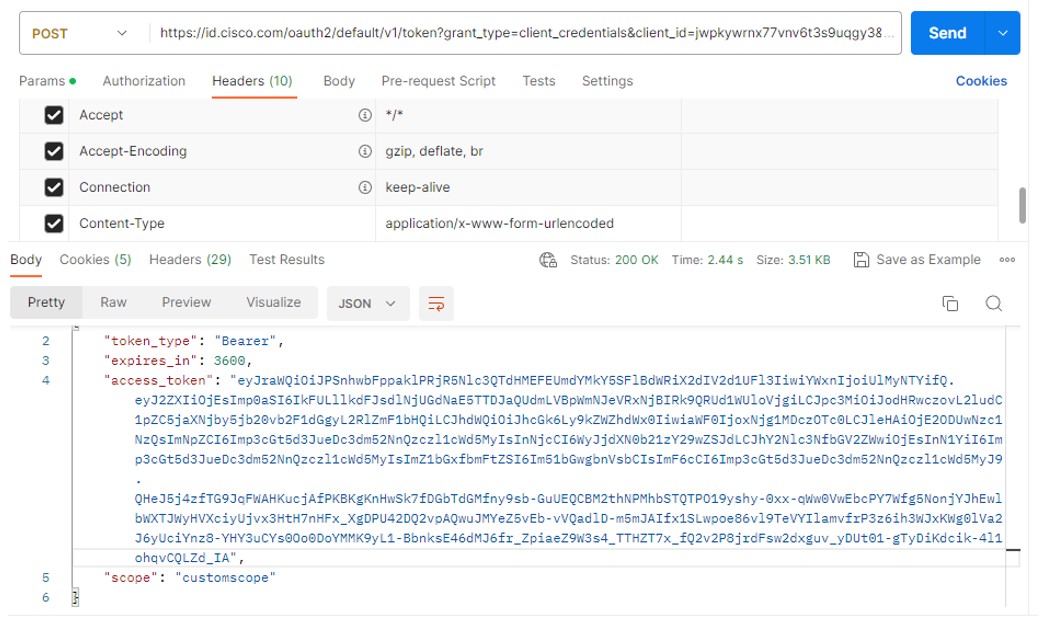
Task: Open the request Body tab
Action: tap(339, 81)
